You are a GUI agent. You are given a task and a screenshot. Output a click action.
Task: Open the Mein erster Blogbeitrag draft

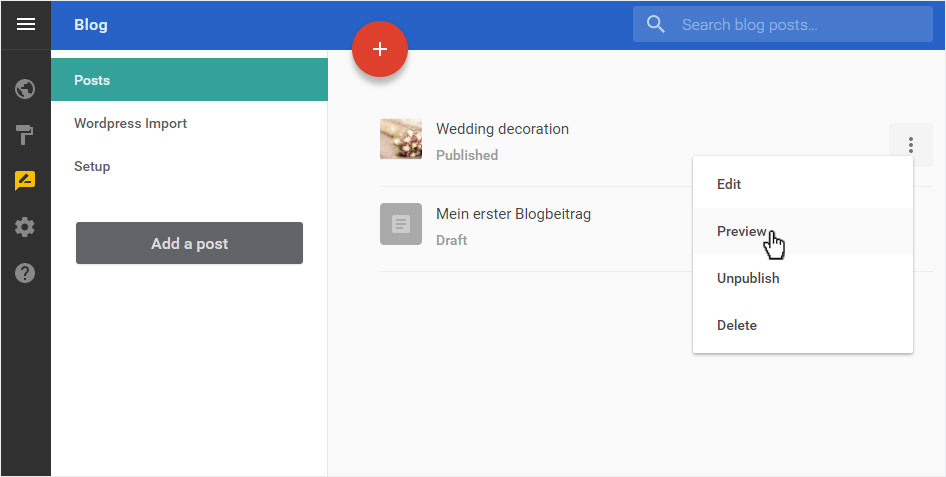pos(513,214)
